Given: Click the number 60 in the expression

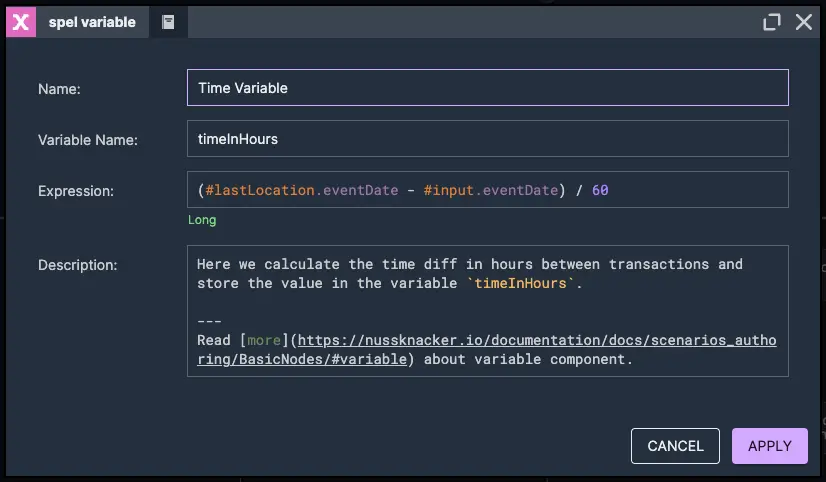Looking at the screenshot, I should click(600, 190).
